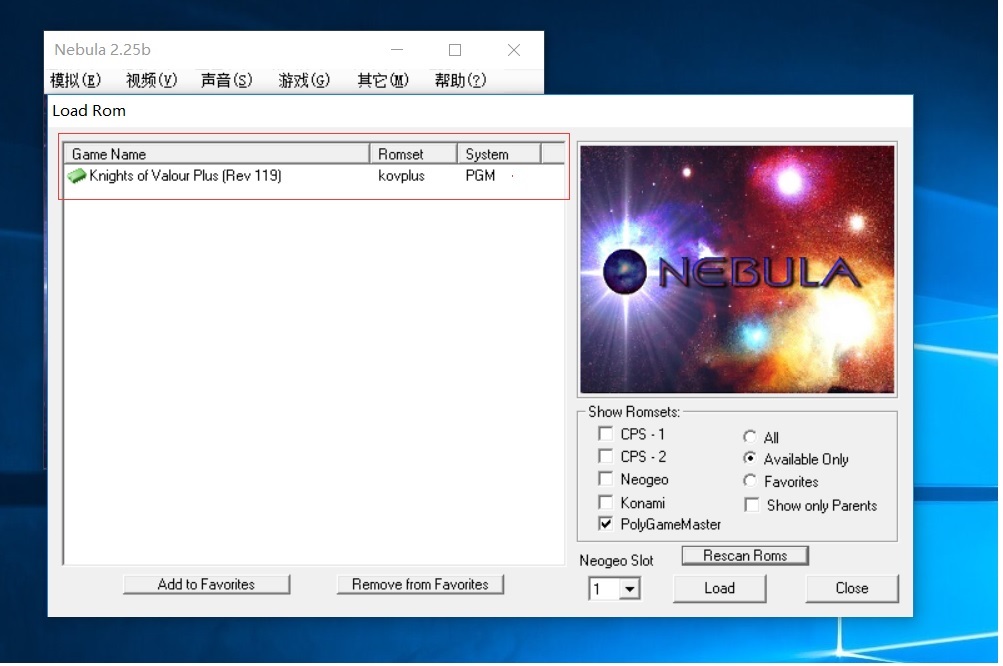Maximize the Nebula 2.25b window

pos(455,50)
